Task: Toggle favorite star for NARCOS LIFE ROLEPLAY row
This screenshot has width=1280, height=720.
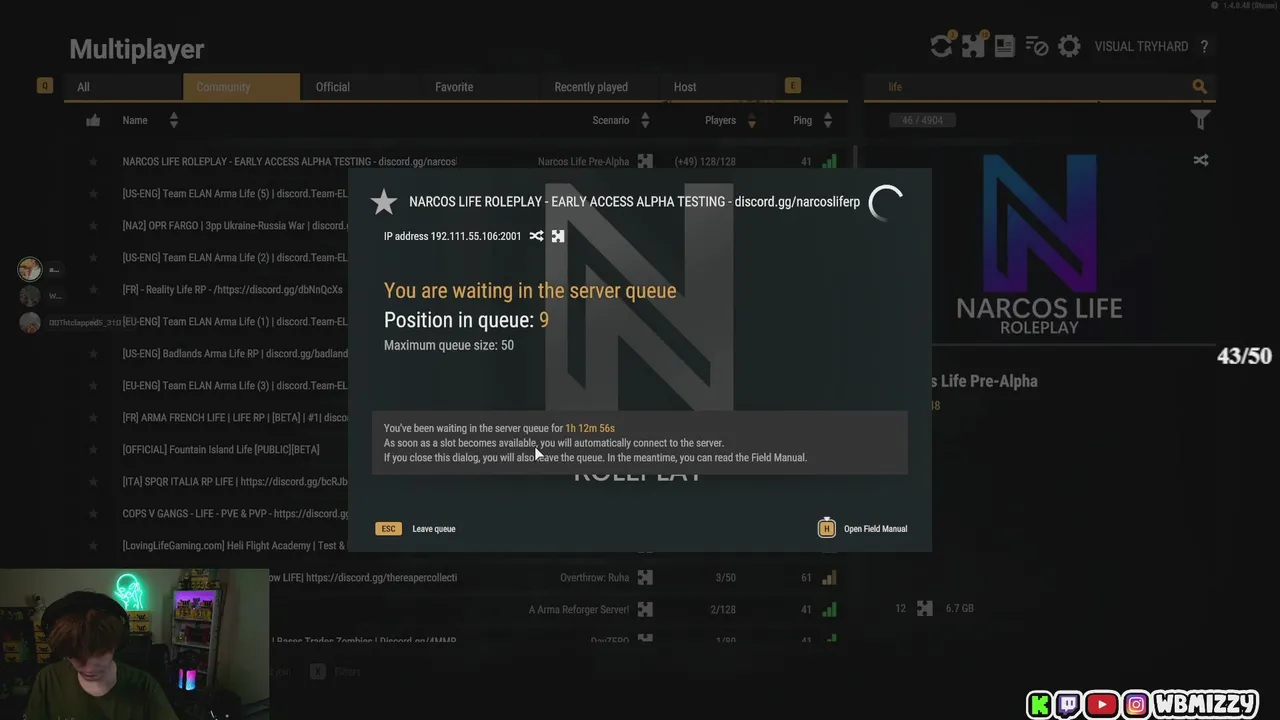Action: (x=93, y=161)
